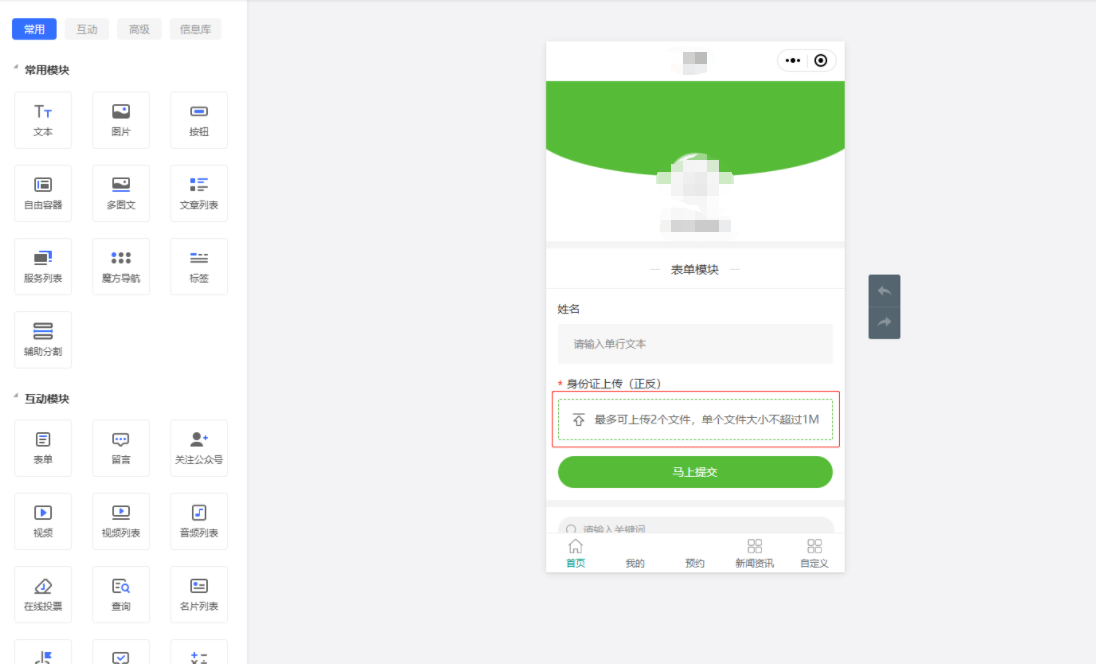Open the 首页 bottom nav tab

pos(575,553)
